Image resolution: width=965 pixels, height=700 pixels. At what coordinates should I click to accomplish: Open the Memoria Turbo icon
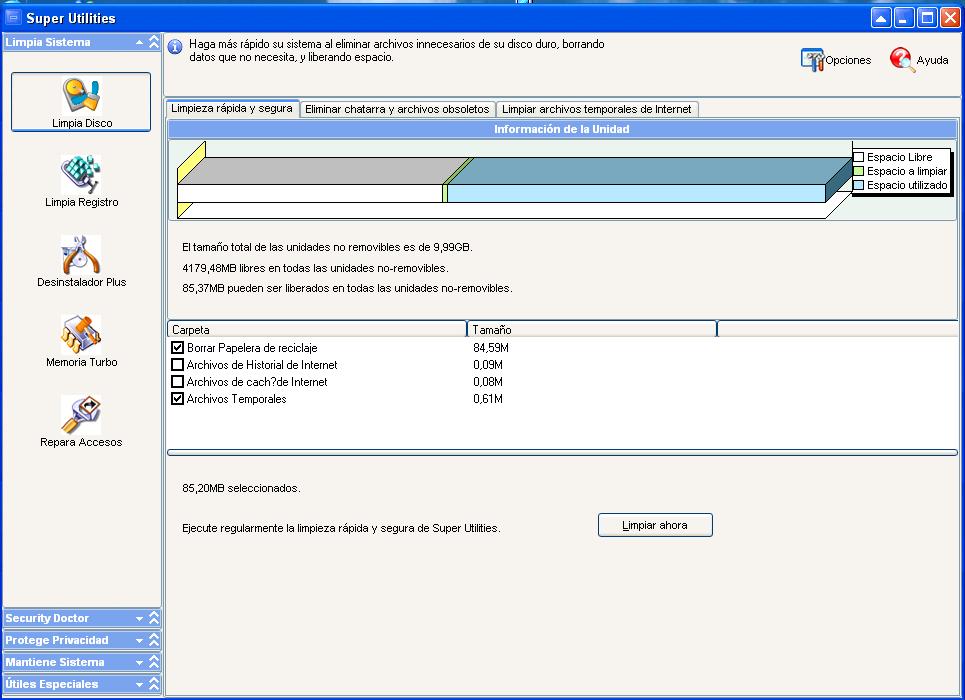81,335
